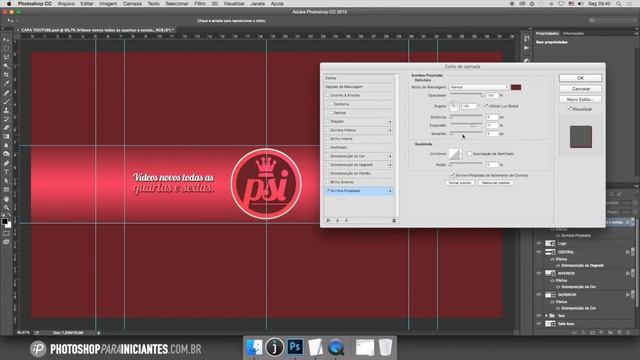Select the Quick Selection tool
Image resolution: width=640 pixels, height=360 pixels.
tap(6, 66)
